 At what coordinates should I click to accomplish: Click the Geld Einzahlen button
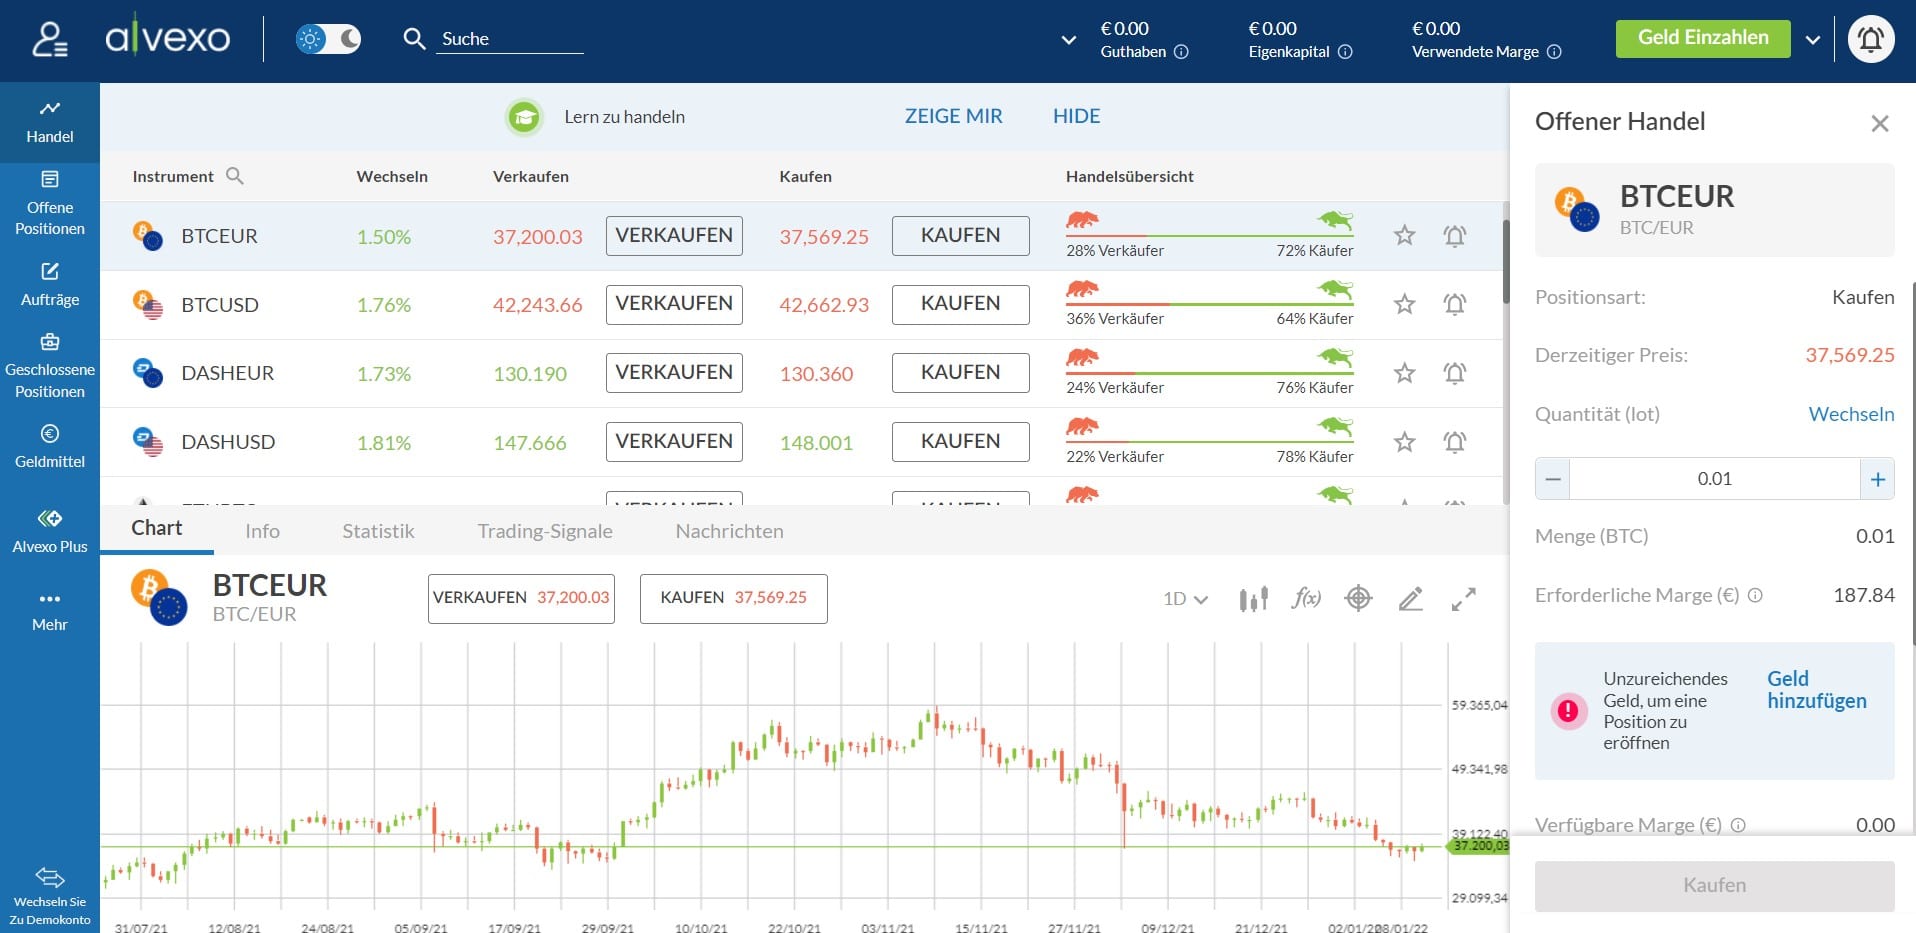coord(1703,38)
